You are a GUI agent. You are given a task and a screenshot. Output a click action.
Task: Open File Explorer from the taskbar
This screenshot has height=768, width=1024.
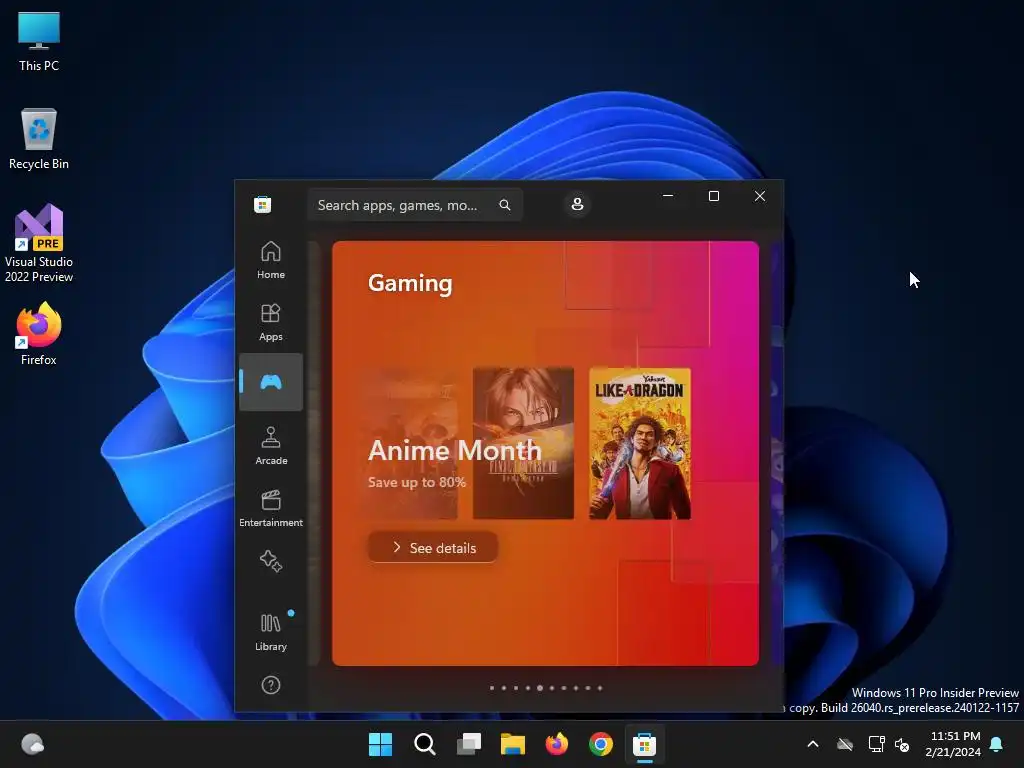point(513,744)
